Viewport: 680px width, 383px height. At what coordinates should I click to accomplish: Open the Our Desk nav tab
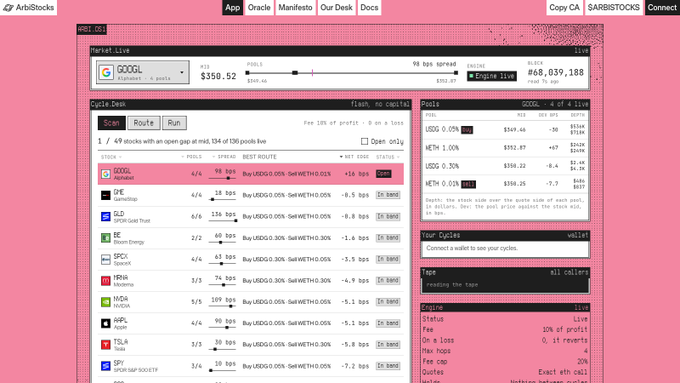pyautogui.click(x=336, y=7)
